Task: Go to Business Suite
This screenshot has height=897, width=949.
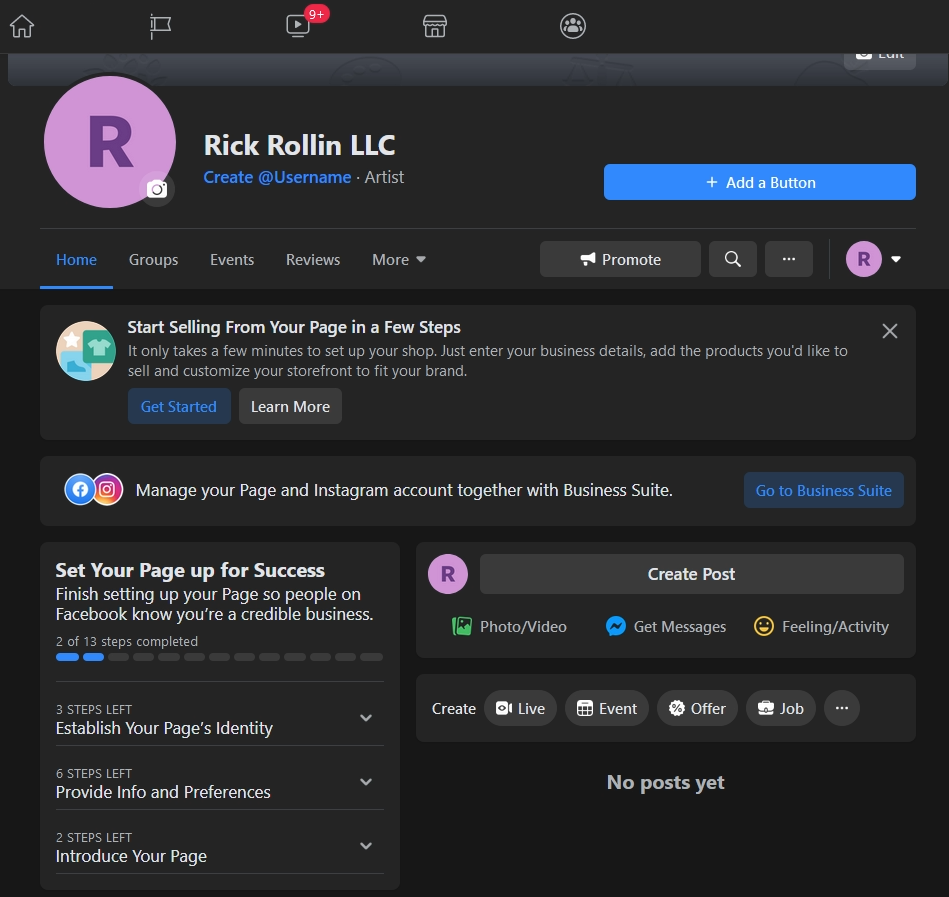Action: coord(824,490)
